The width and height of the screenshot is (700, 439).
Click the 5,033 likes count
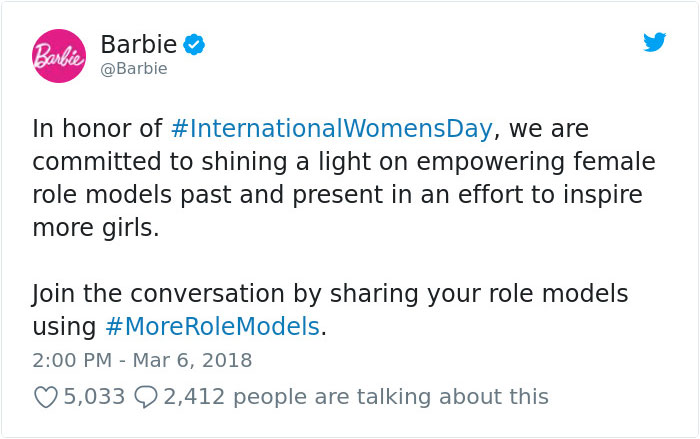[94, 396]
